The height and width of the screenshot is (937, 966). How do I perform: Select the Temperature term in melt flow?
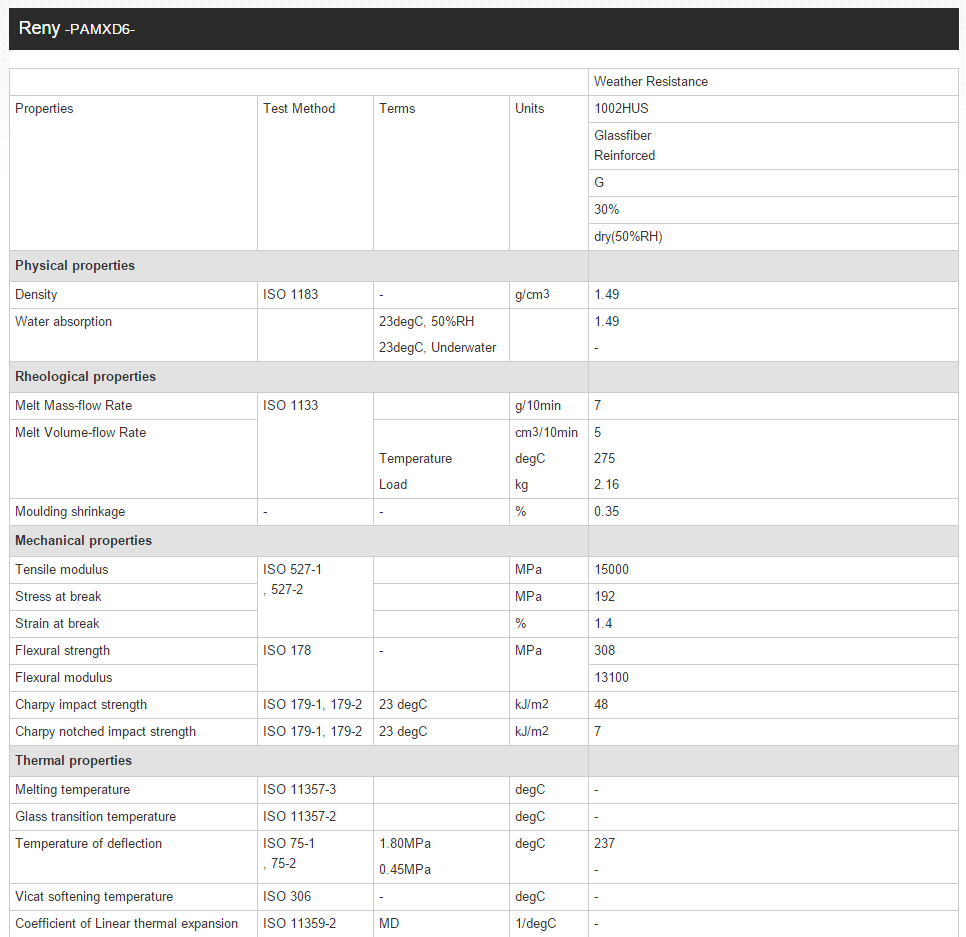pyautogui.click(x=415, y=458)
